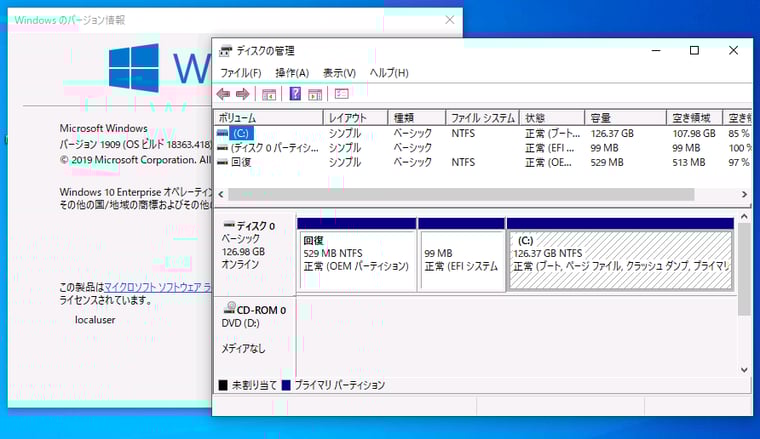Sort by the レイアウト column header

click(355, 118)
